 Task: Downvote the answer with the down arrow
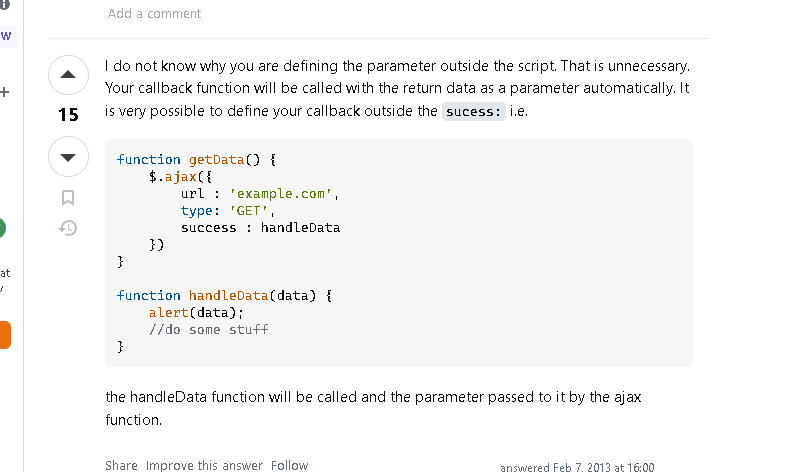68,157
